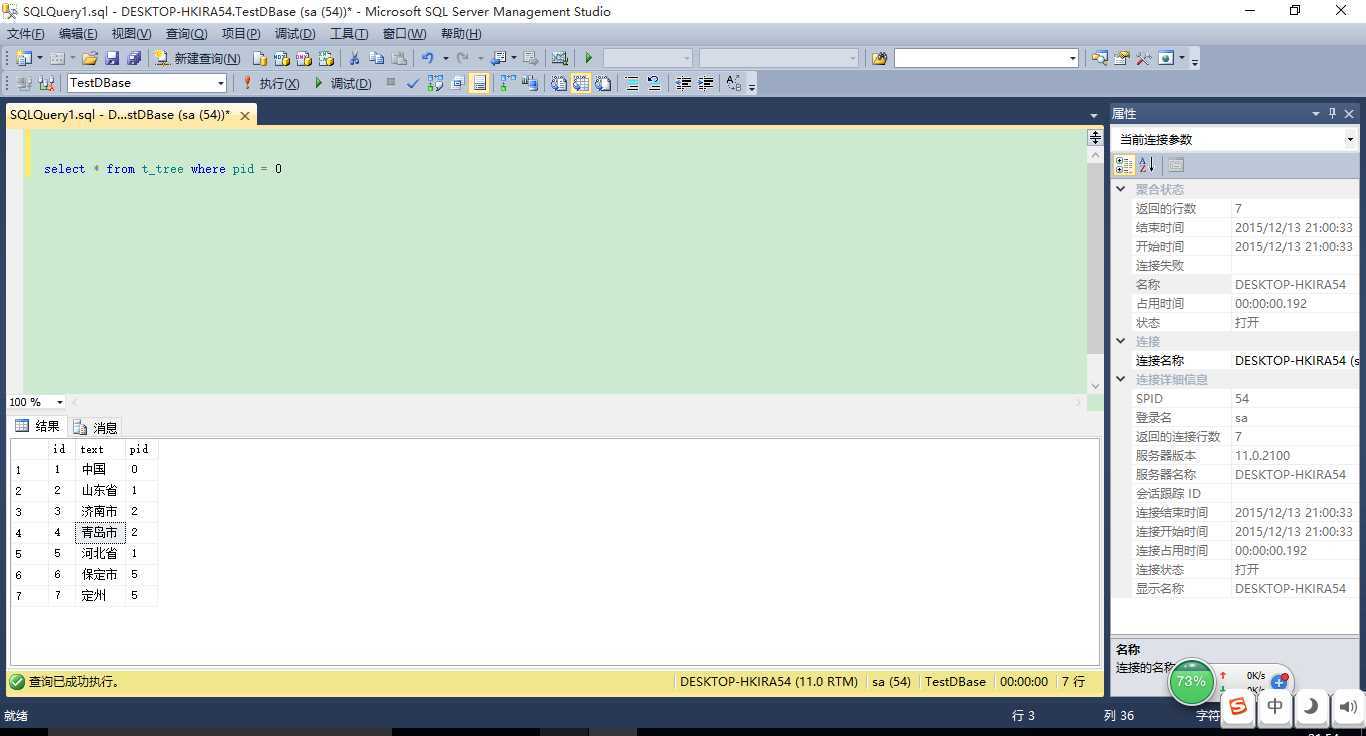Viewport: 1366px width, 736px height.
Task: Click the blue Parse checkmark icon
Action: pos(412,83)
